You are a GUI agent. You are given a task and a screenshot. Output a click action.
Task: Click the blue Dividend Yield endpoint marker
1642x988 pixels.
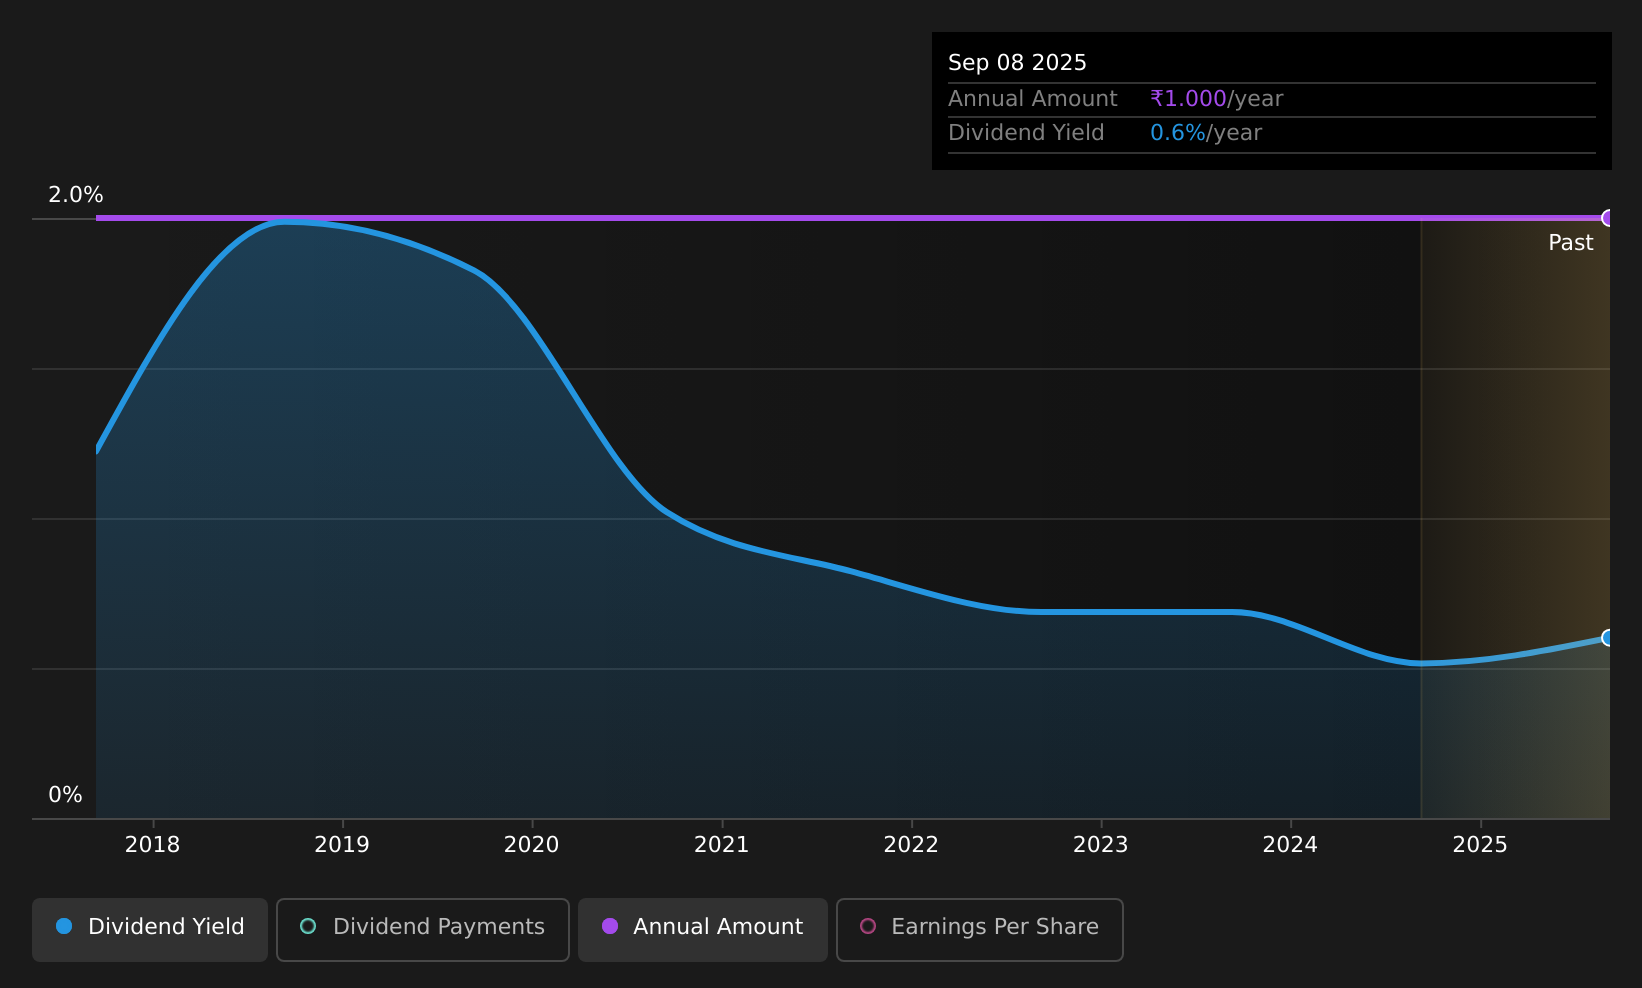1608,638
